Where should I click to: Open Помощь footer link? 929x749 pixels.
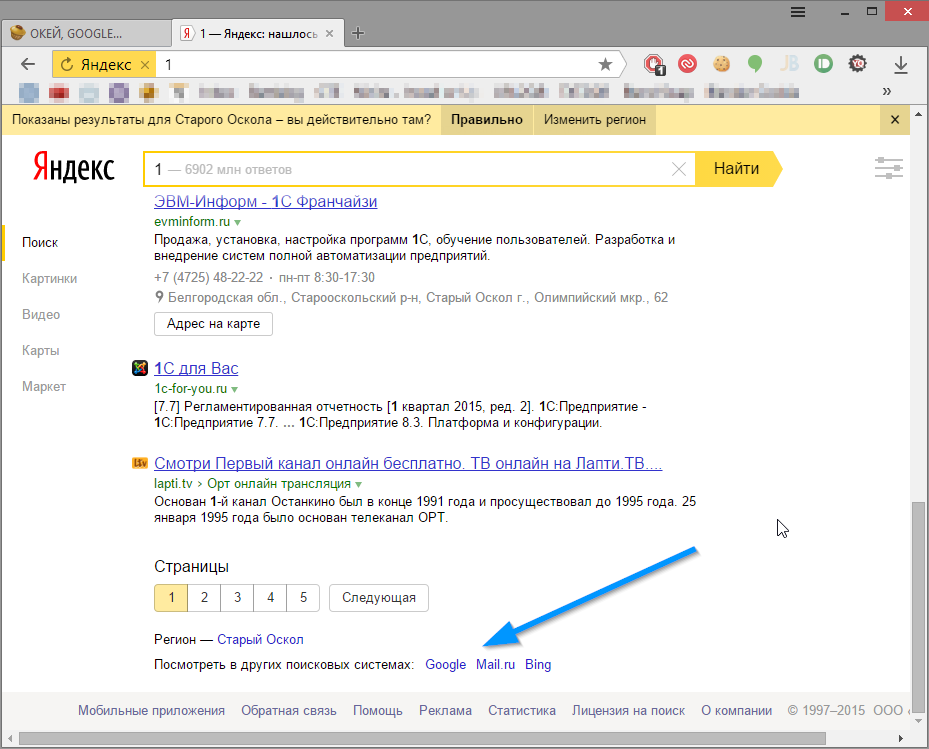[x=377, y=710]
